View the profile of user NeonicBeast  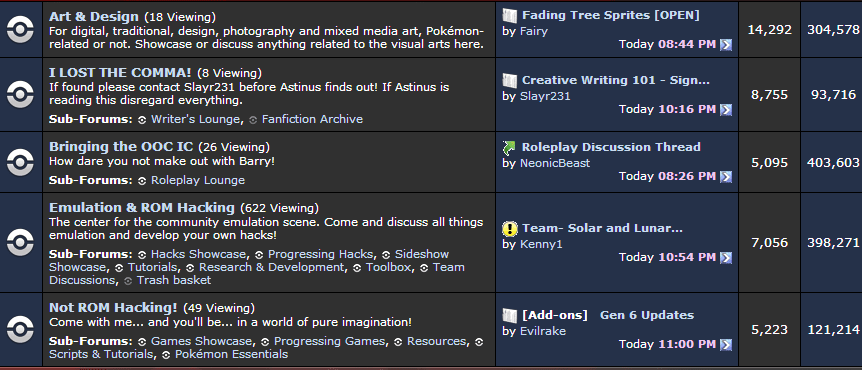click(x=555, y=163)
